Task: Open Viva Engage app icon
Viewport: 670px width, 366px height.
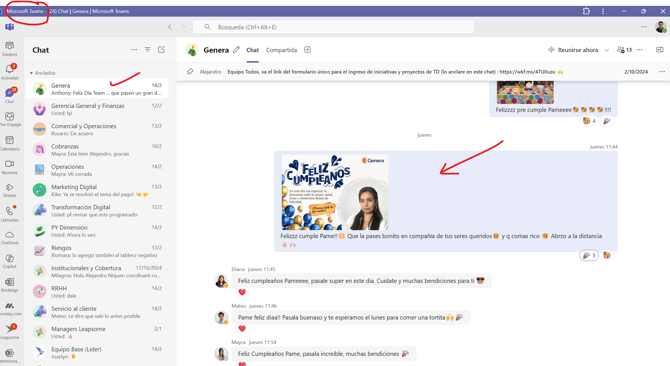Action: pos(9,119)
